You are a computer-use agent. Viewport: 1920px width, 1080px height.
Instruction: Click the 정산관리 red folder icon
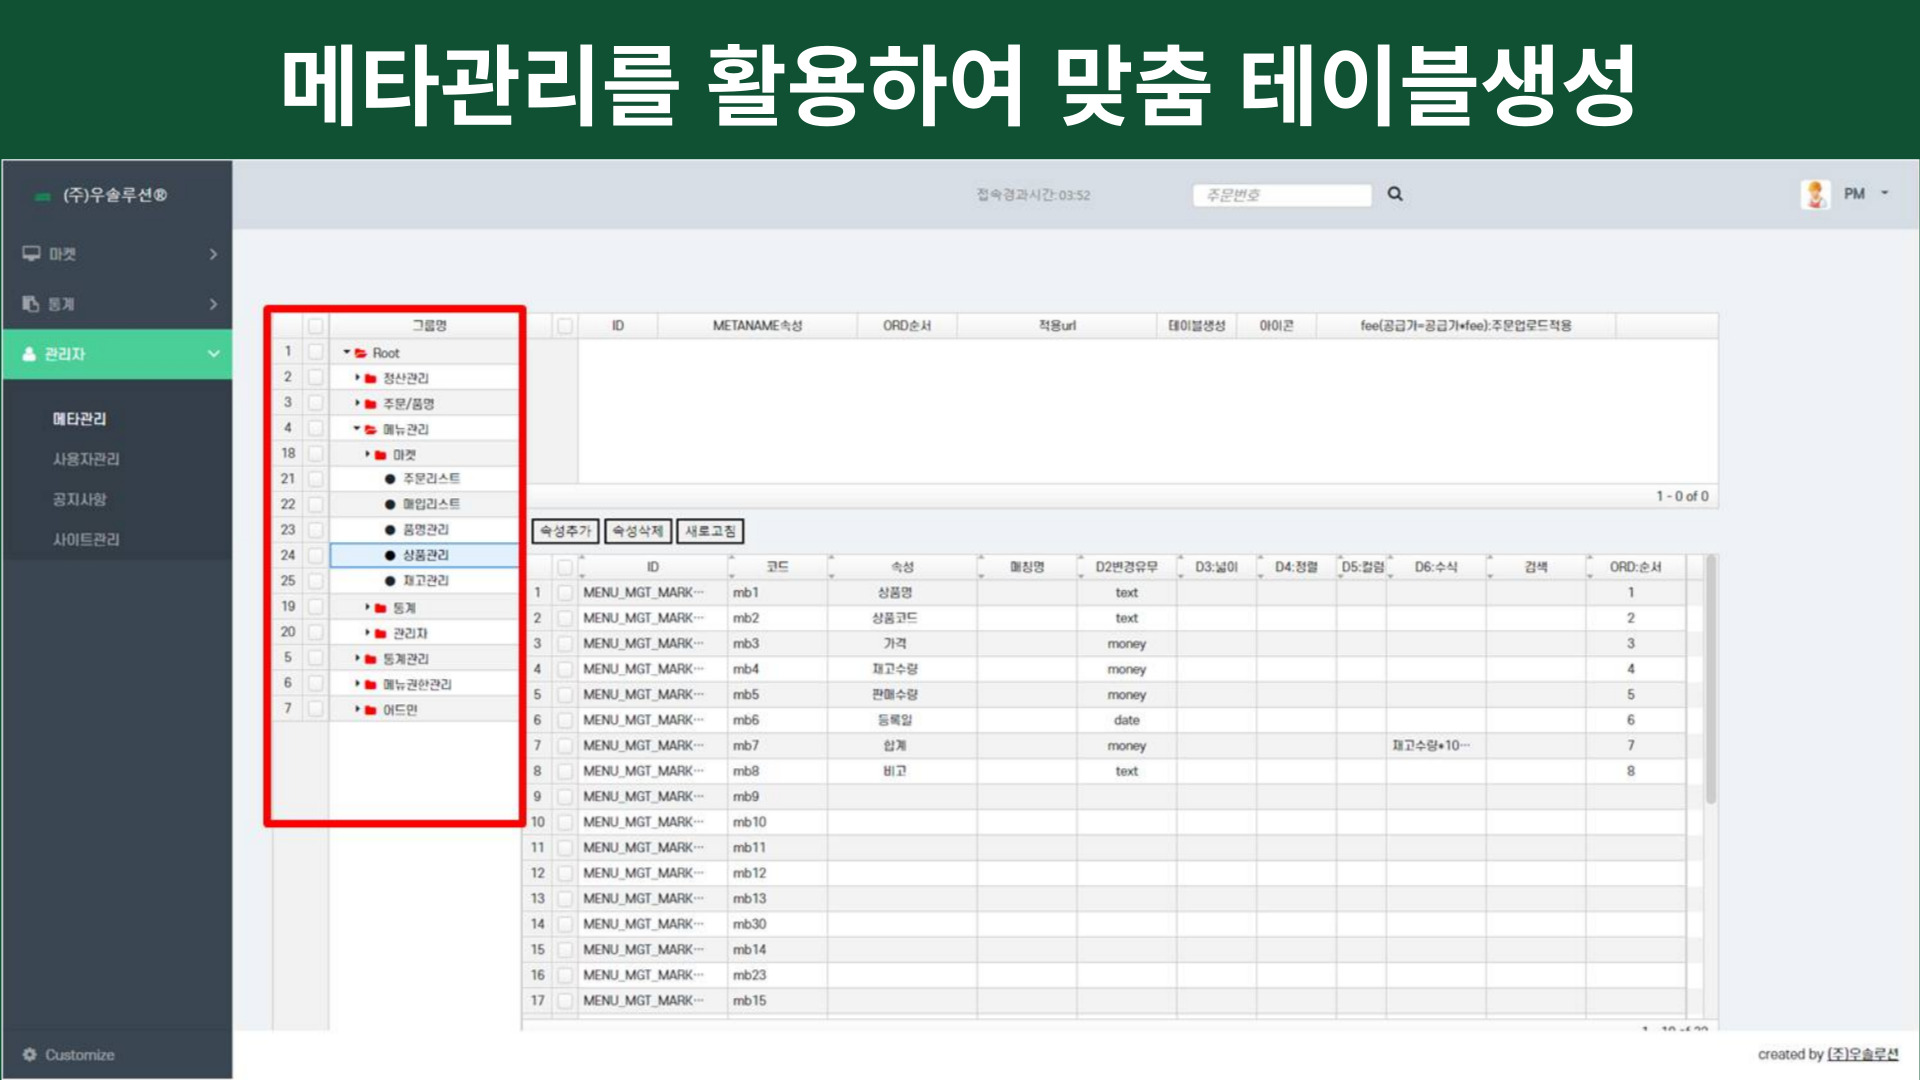(370, 379)
